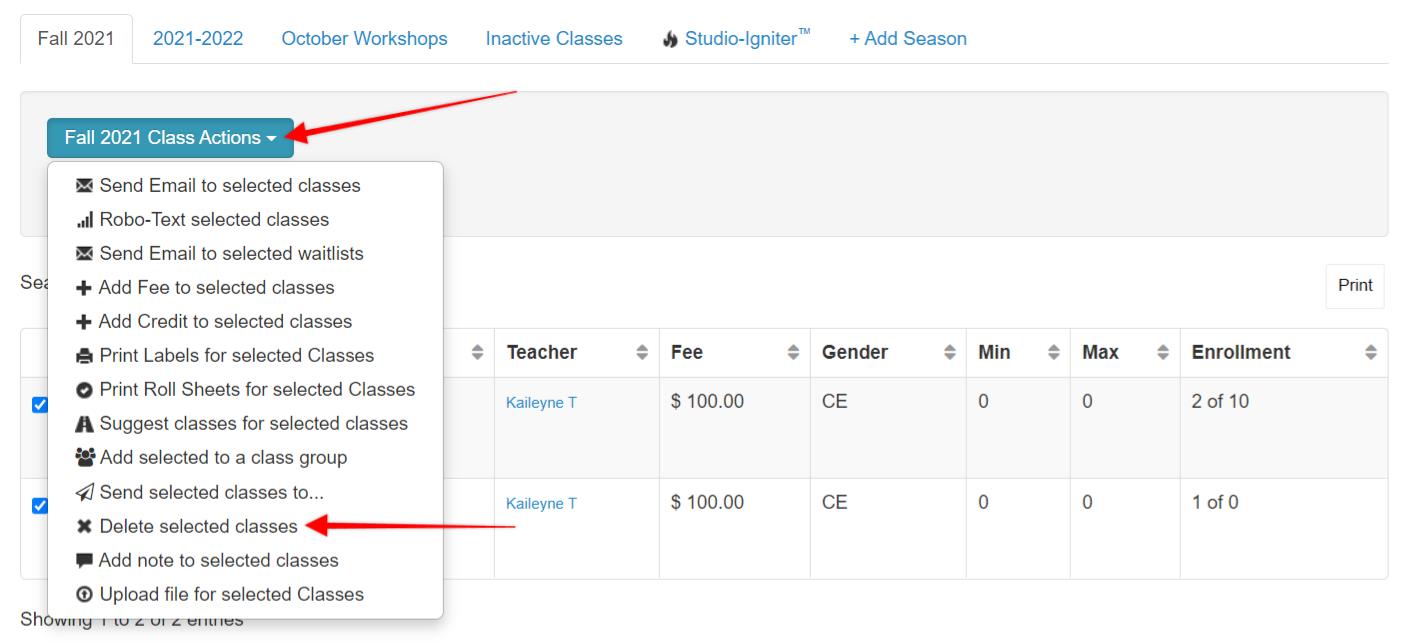Click the upload icon for Upload file
The height and width of the screenshot is (642, 1406).
(x=85, y=595)
